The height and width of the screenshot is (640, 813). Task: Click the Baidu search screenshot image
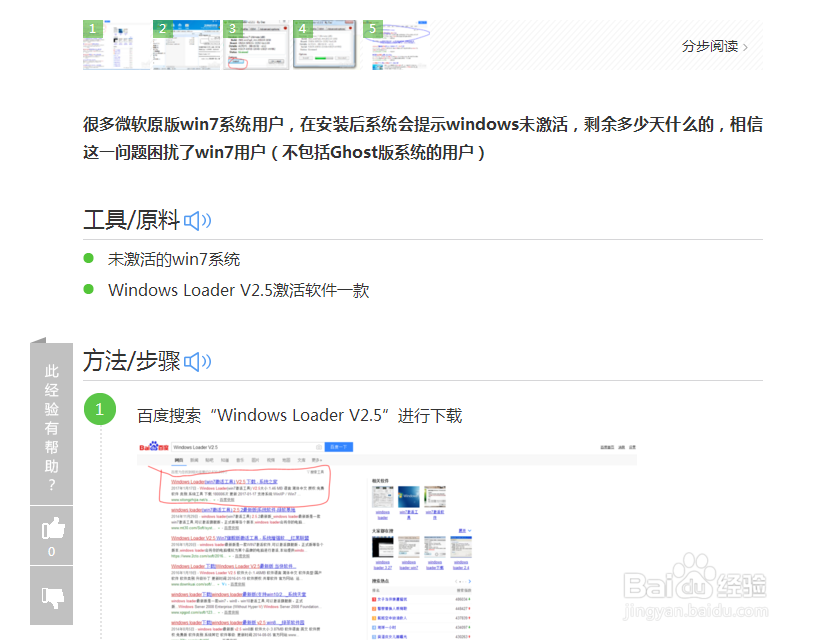387,539
